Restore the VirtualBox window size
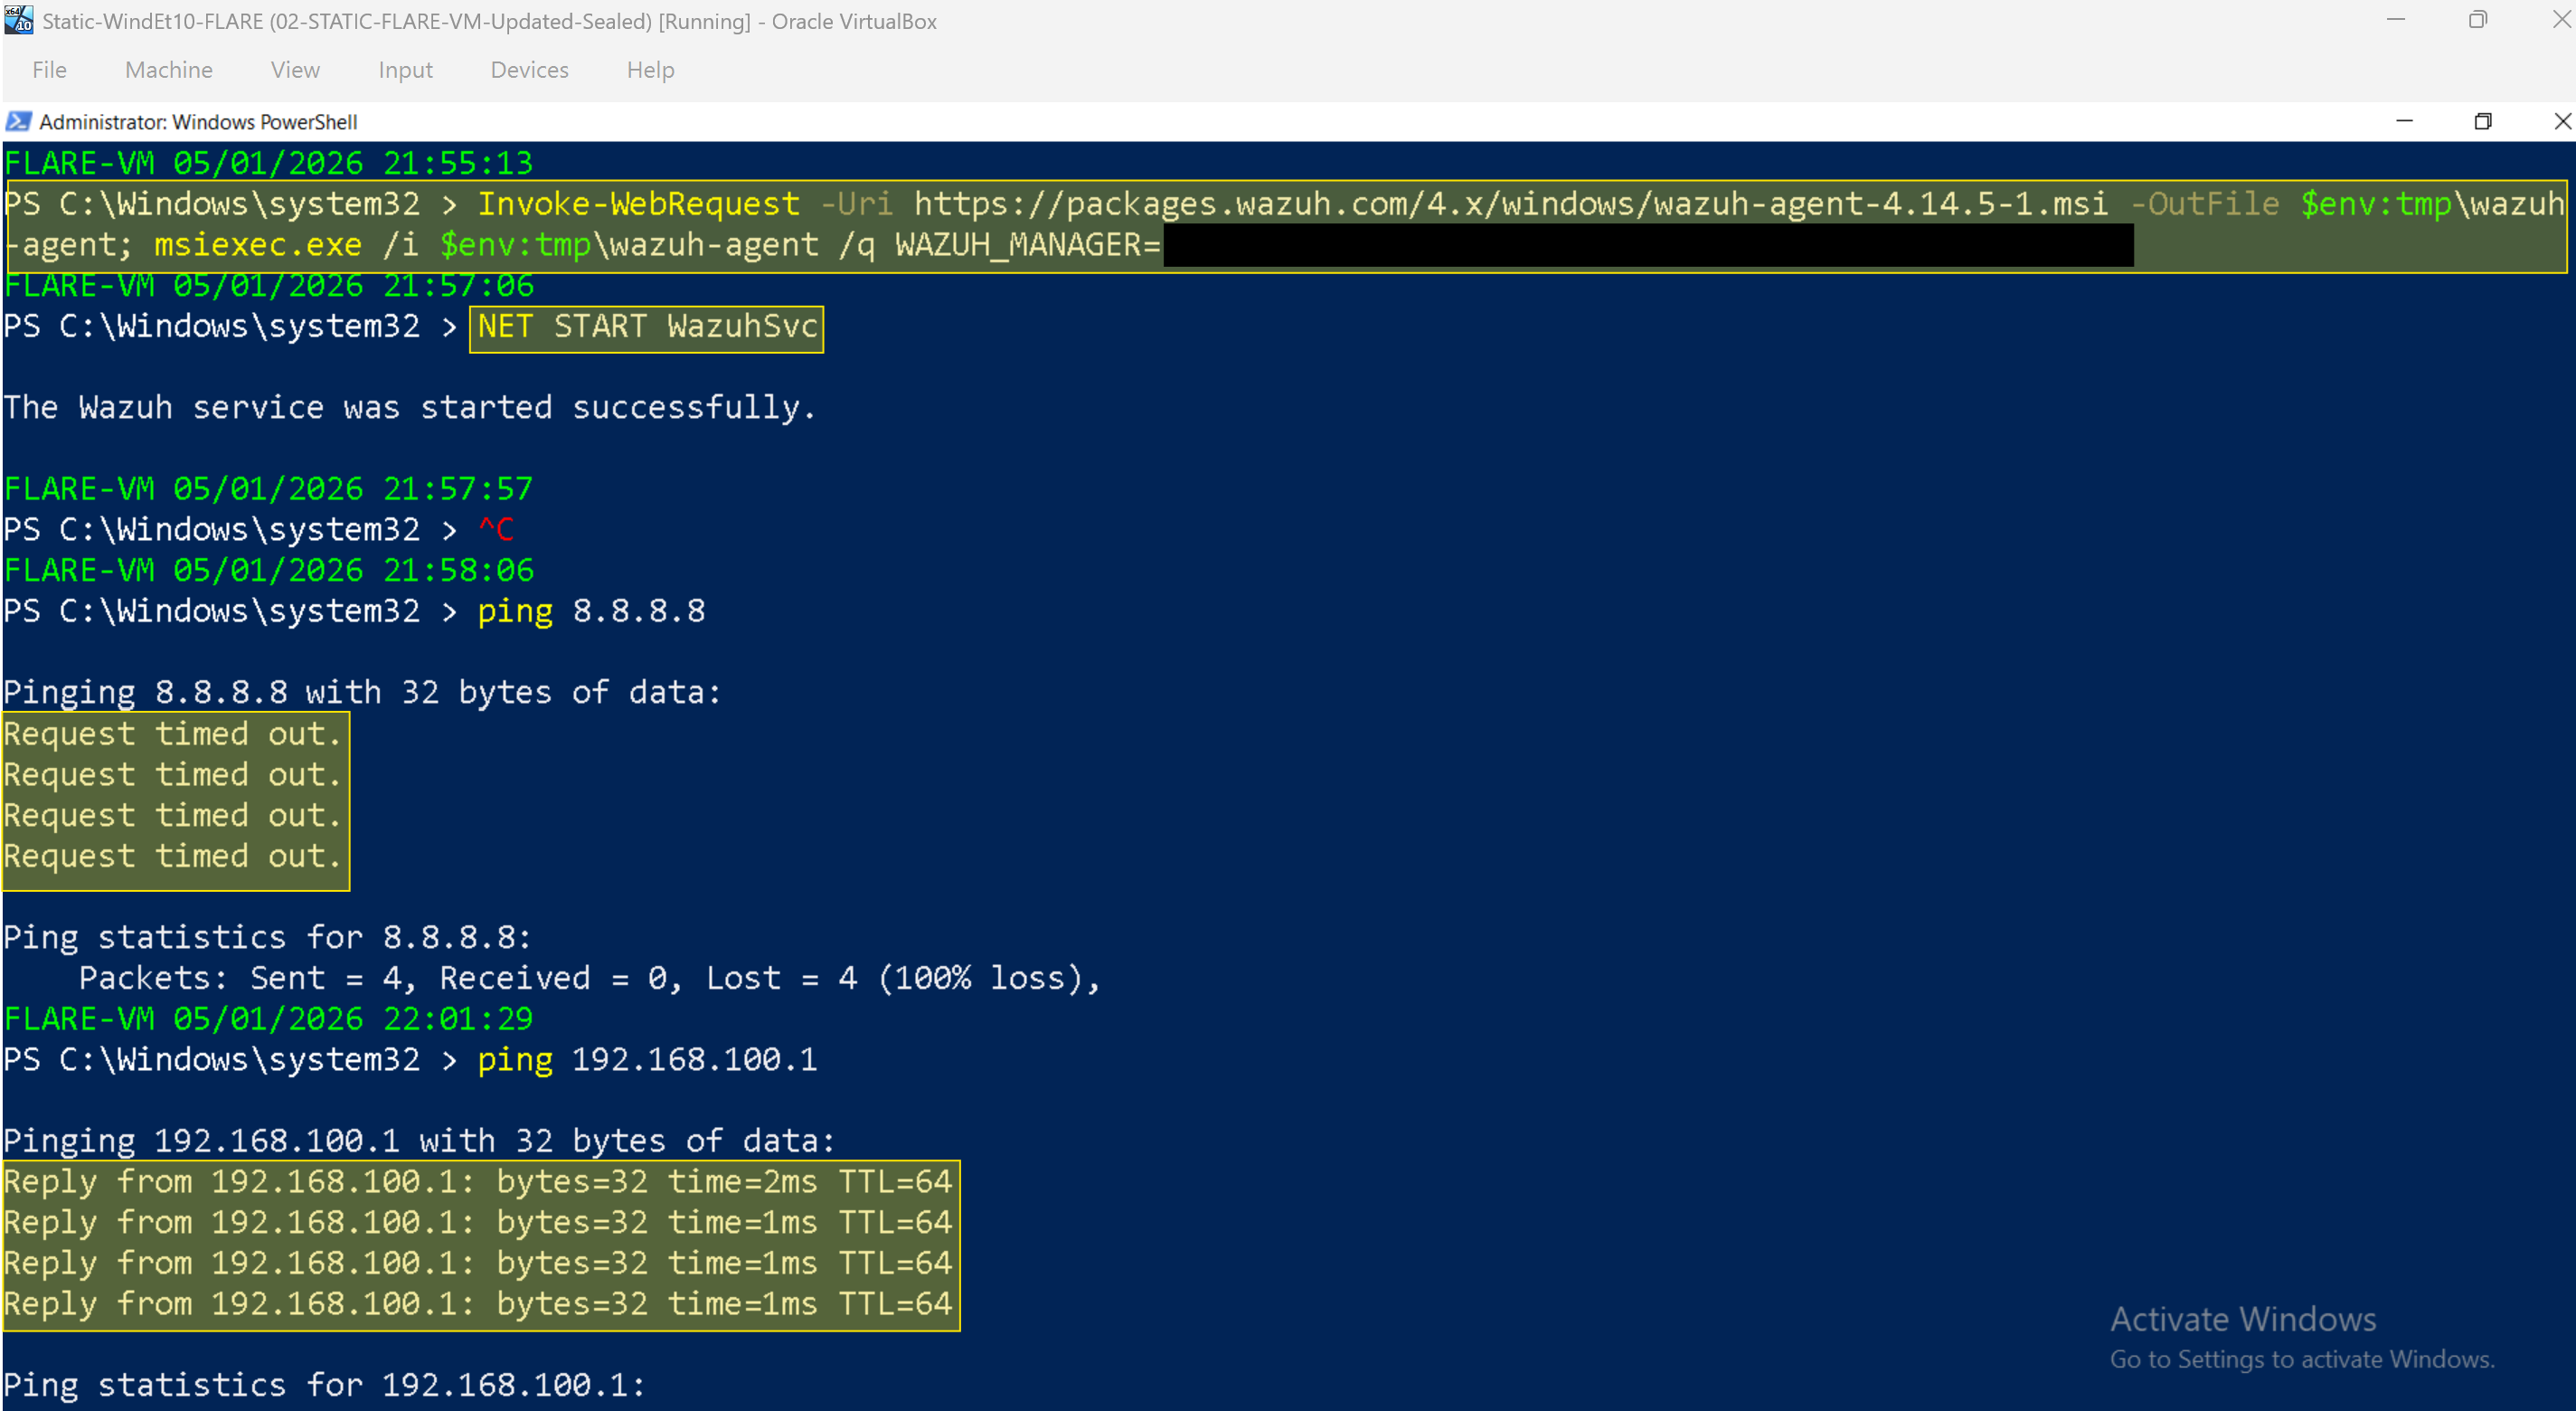This screenshot has width=2576, height=1411. pos(2477,20)
